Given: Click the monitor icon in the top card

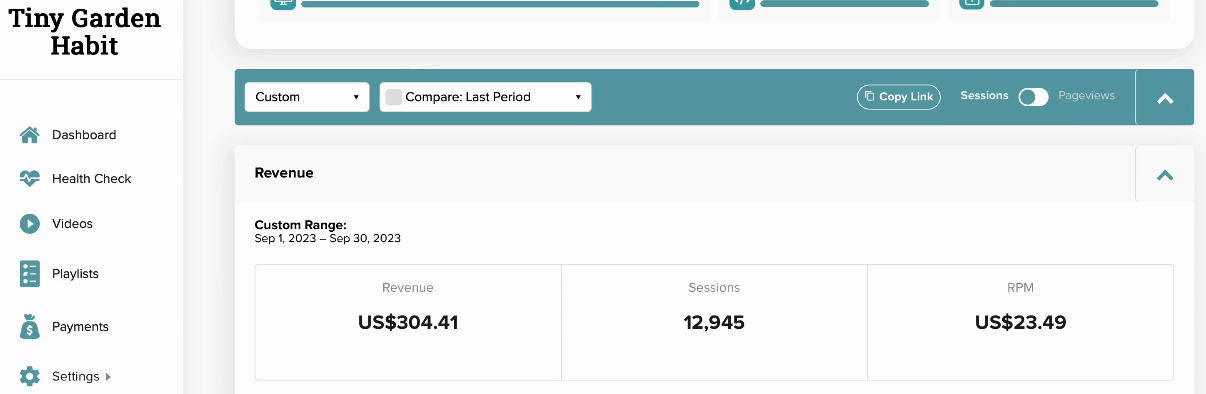Looking at the screenshot, I should click(283, 2).
